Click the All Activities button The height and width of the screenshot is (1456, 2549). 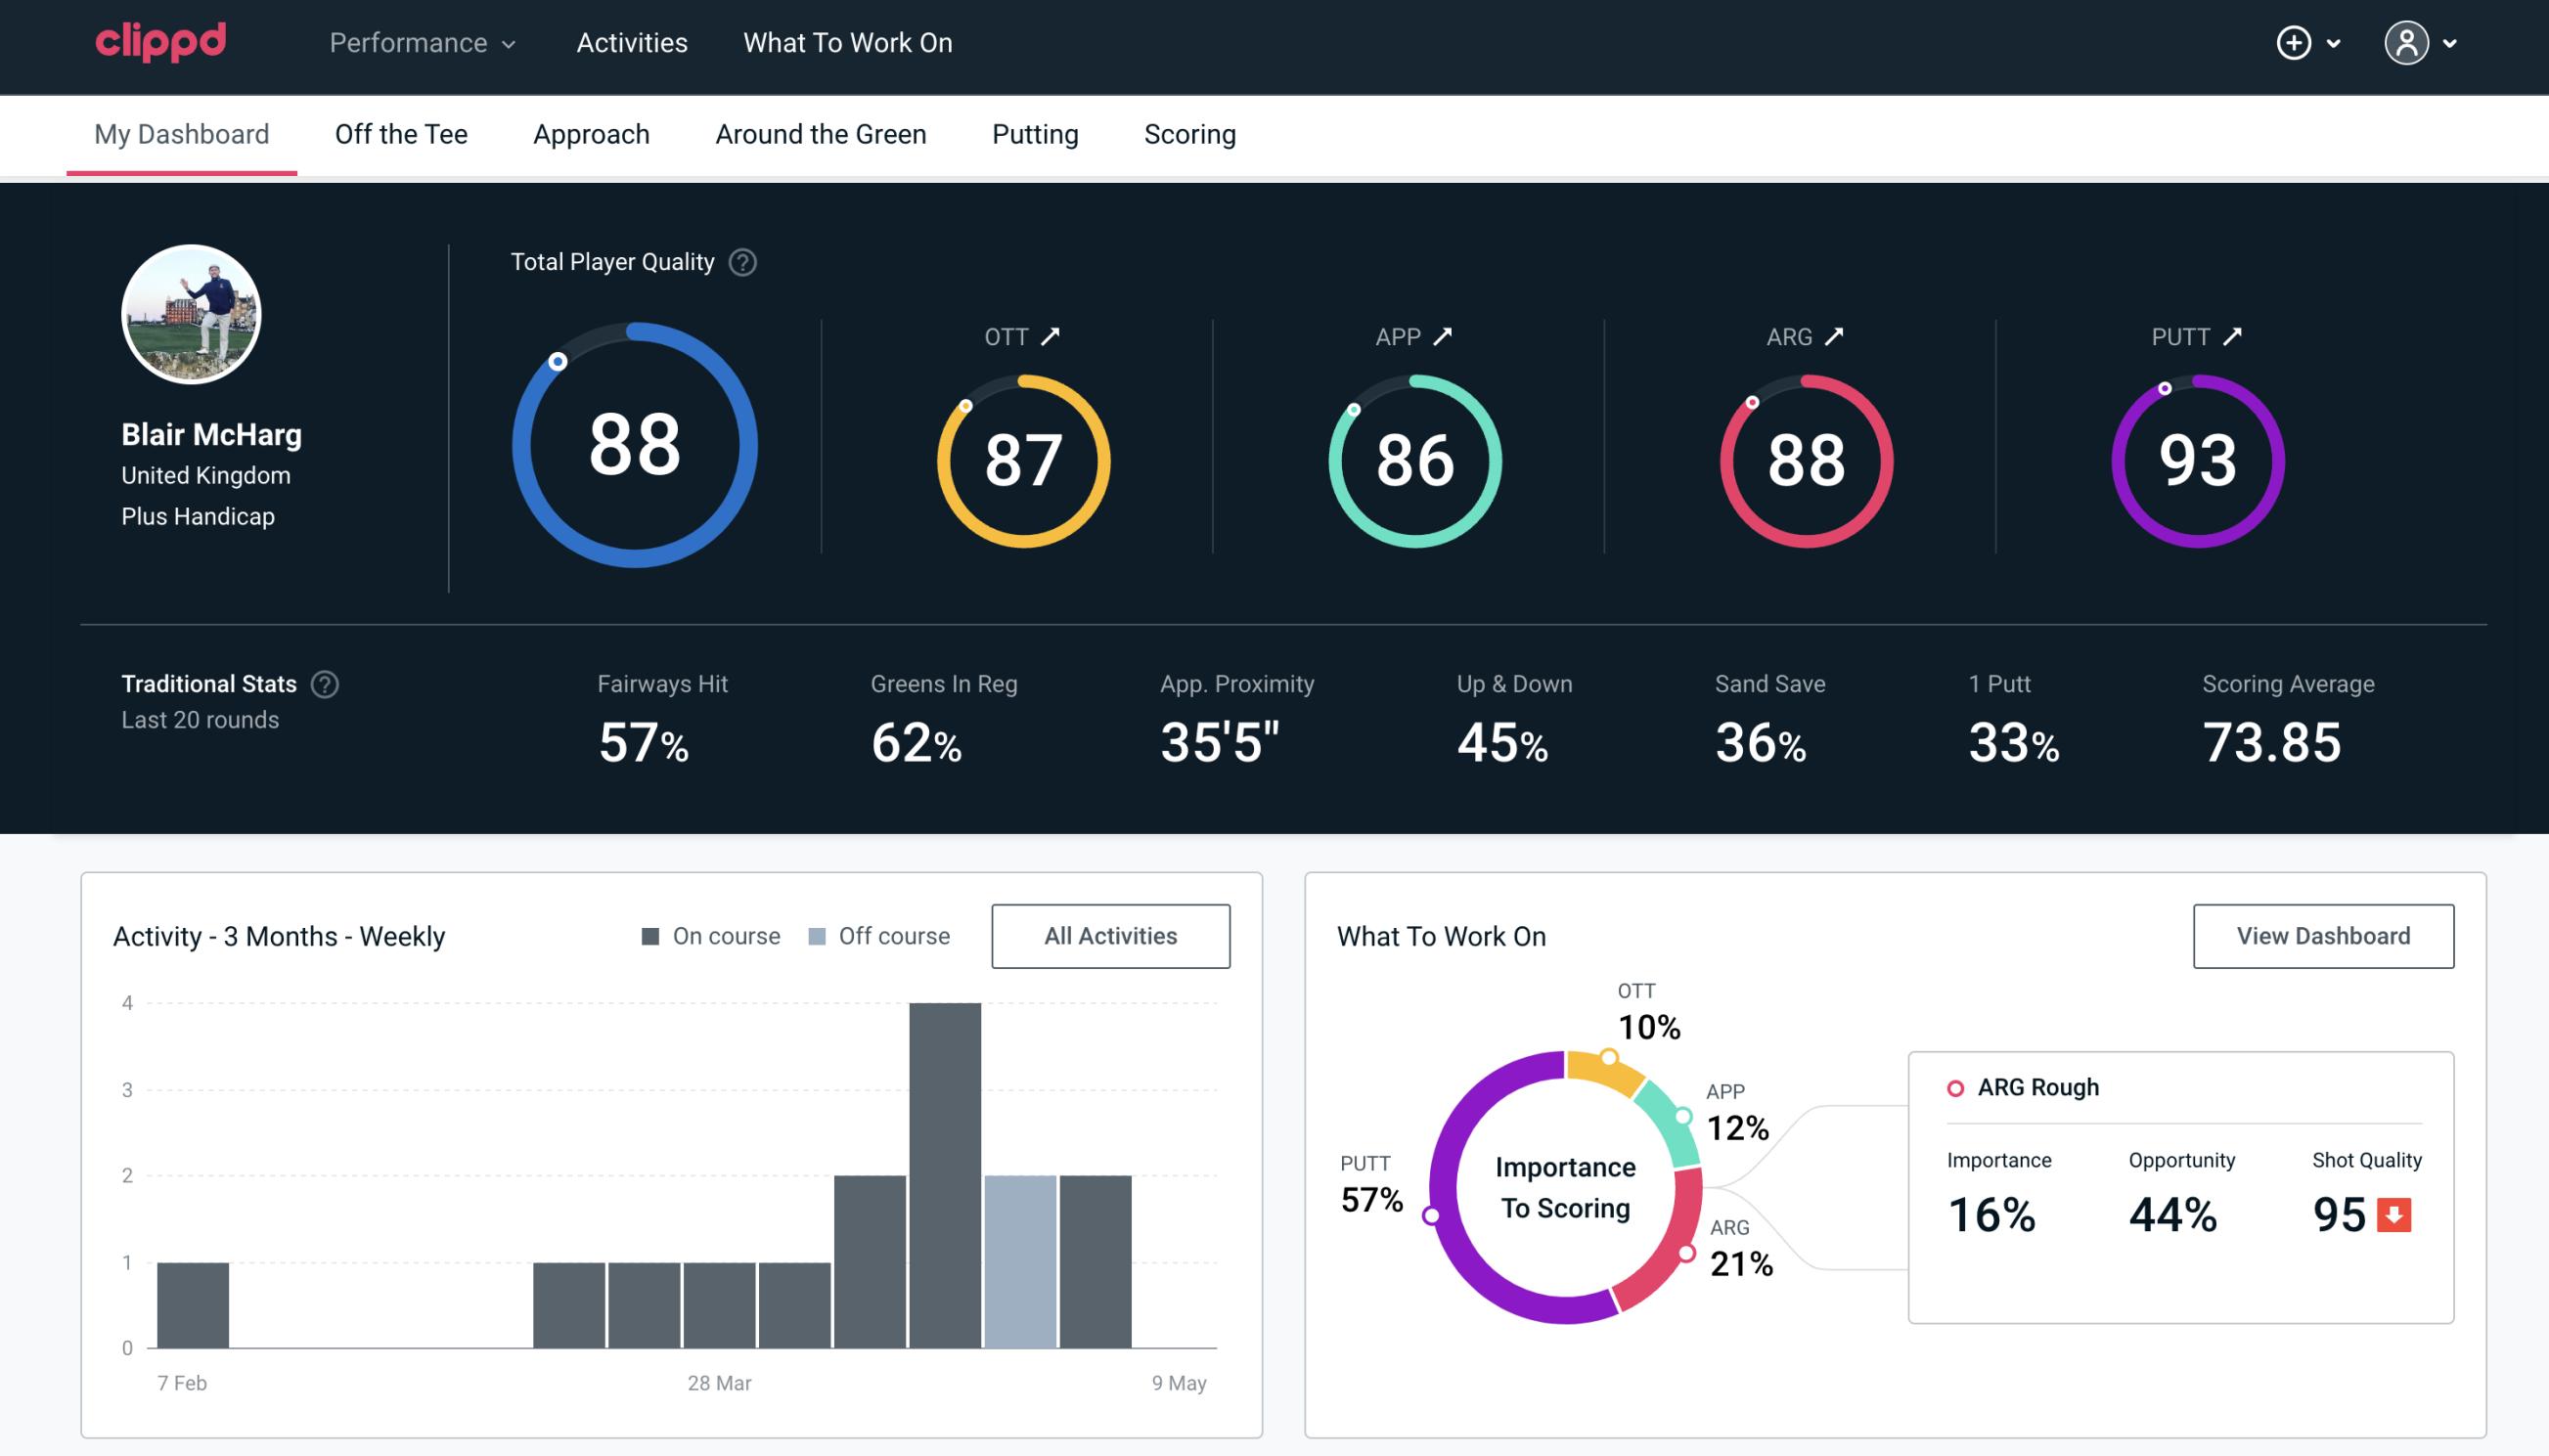click(x=1112, y=935)
